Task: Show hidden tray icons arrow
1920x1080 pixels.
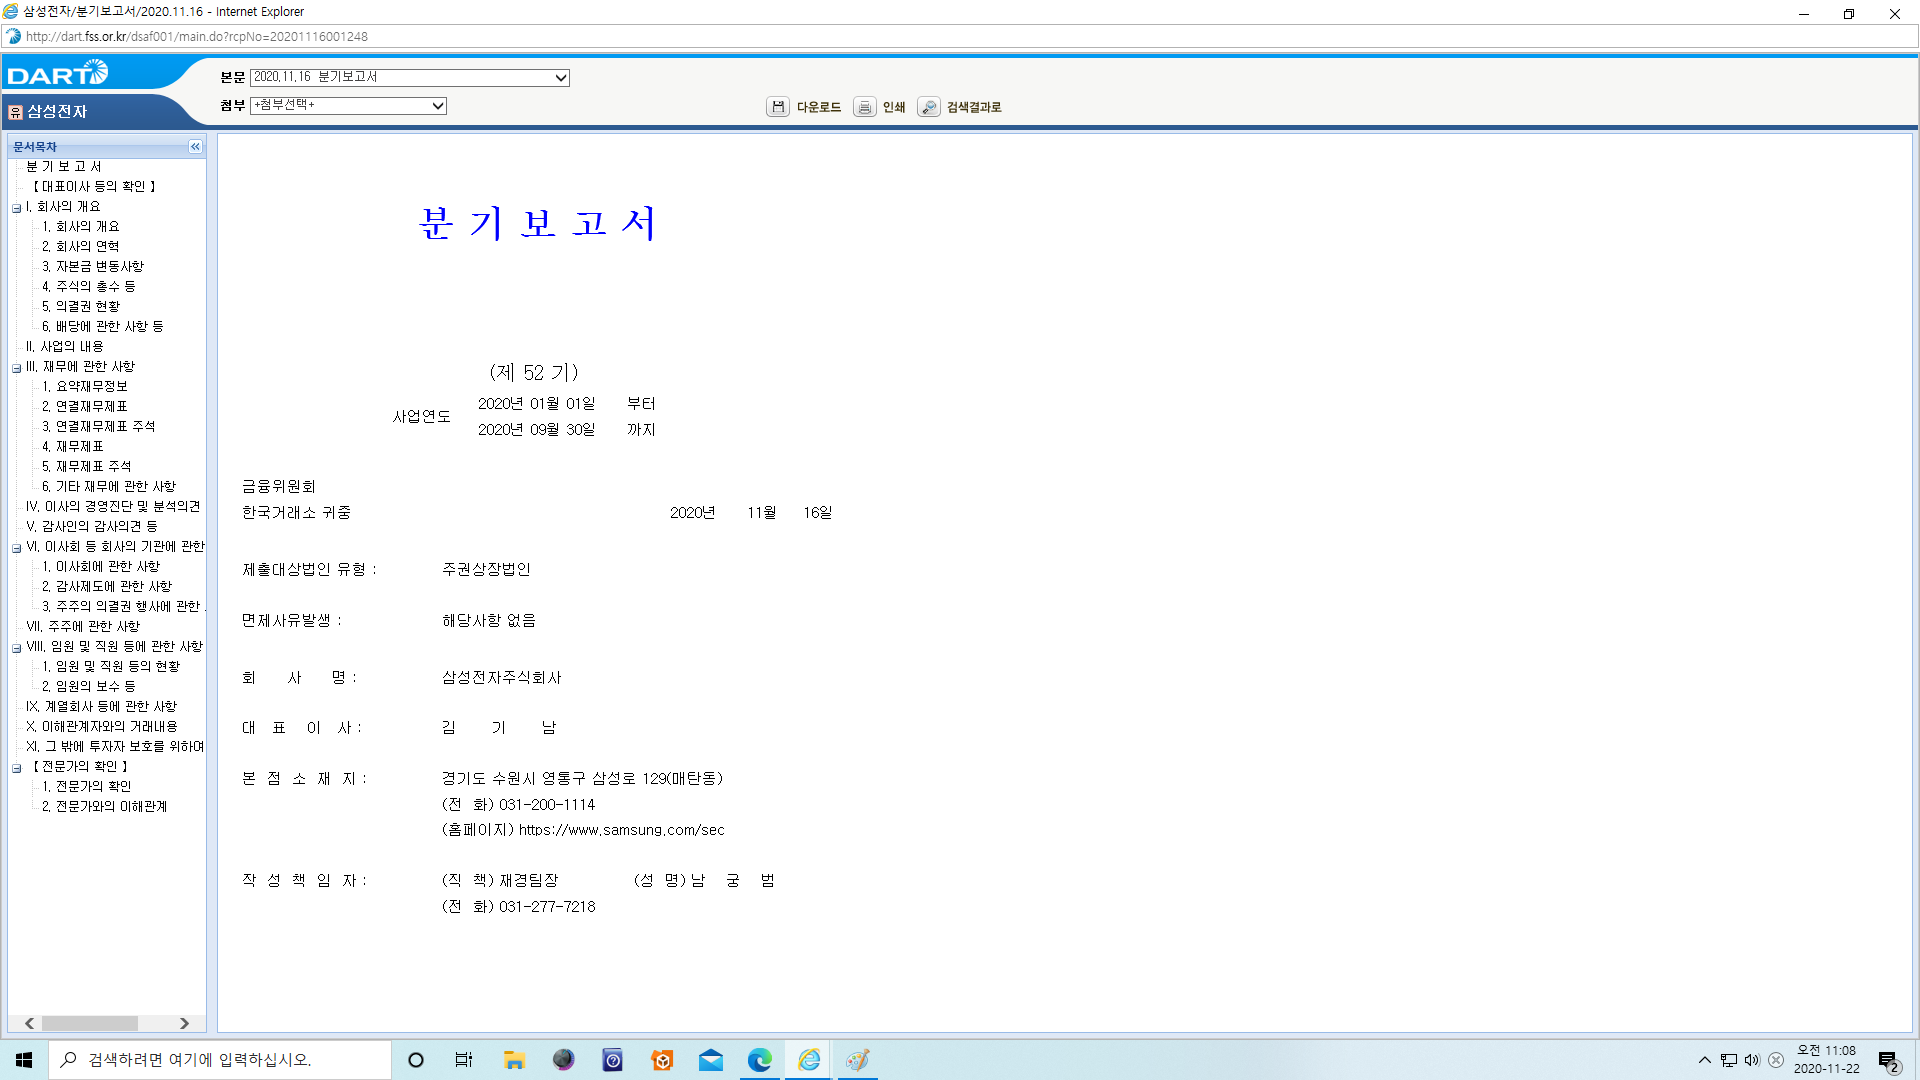Action: pos(1705,1060)
